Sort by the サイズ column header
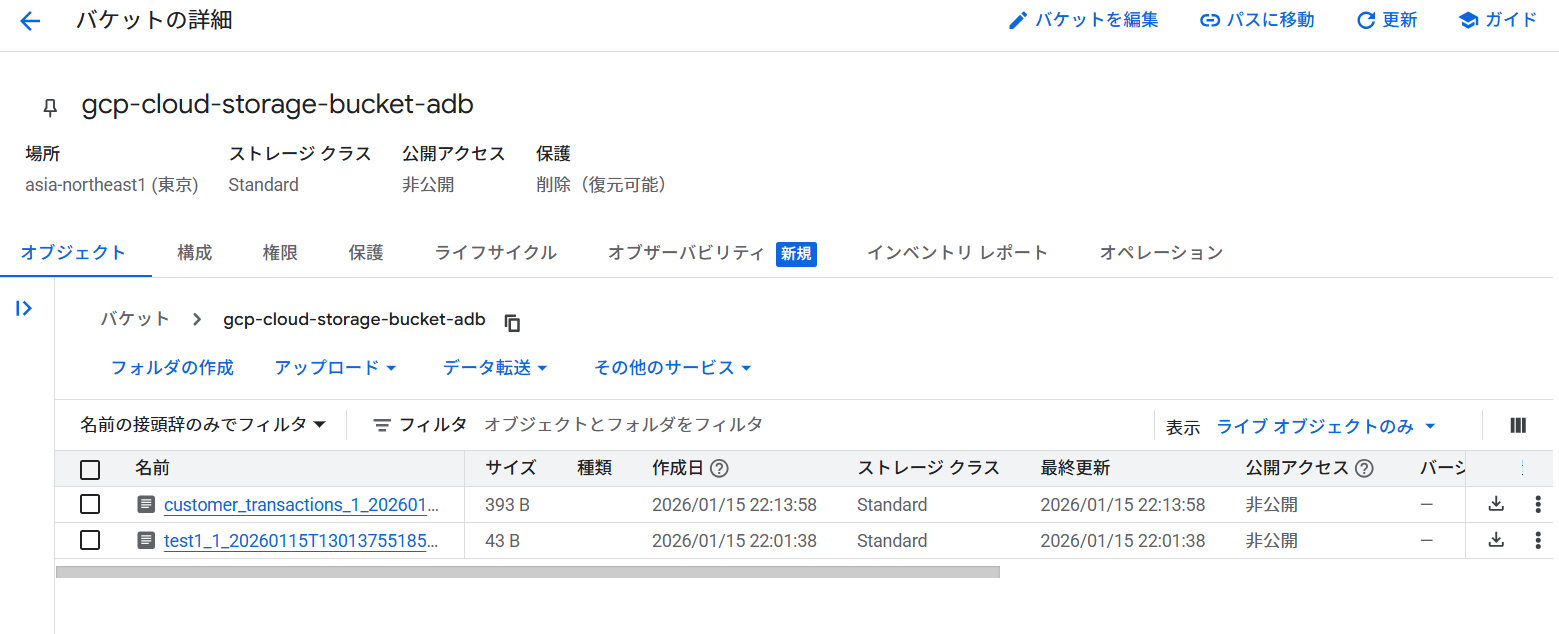 (511, 468)
